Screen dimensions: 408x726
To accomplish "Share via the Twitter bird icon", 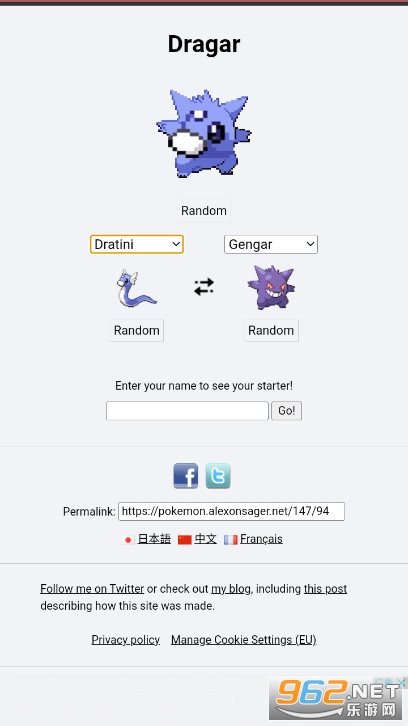I will click(x=218, y=476).
